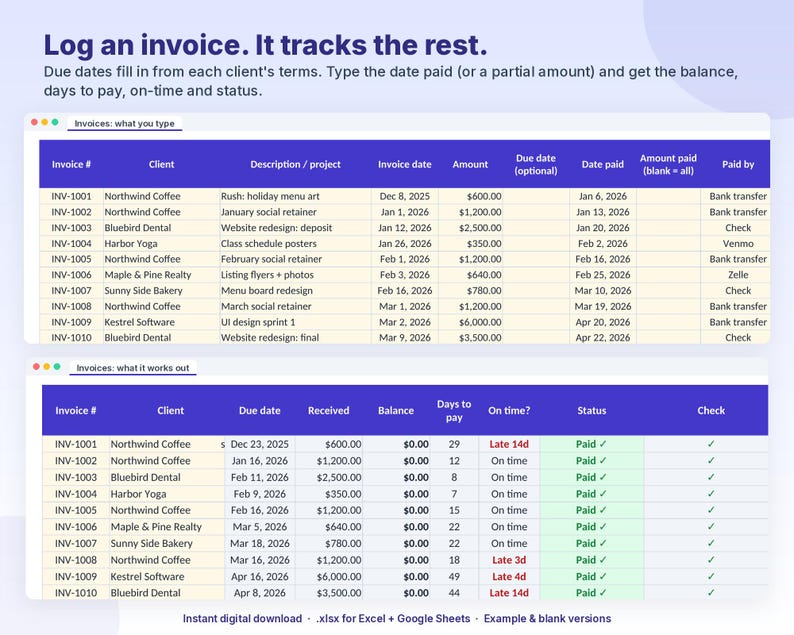
Task: Click the green dot in the bottom window
Action: pos(57,367)
